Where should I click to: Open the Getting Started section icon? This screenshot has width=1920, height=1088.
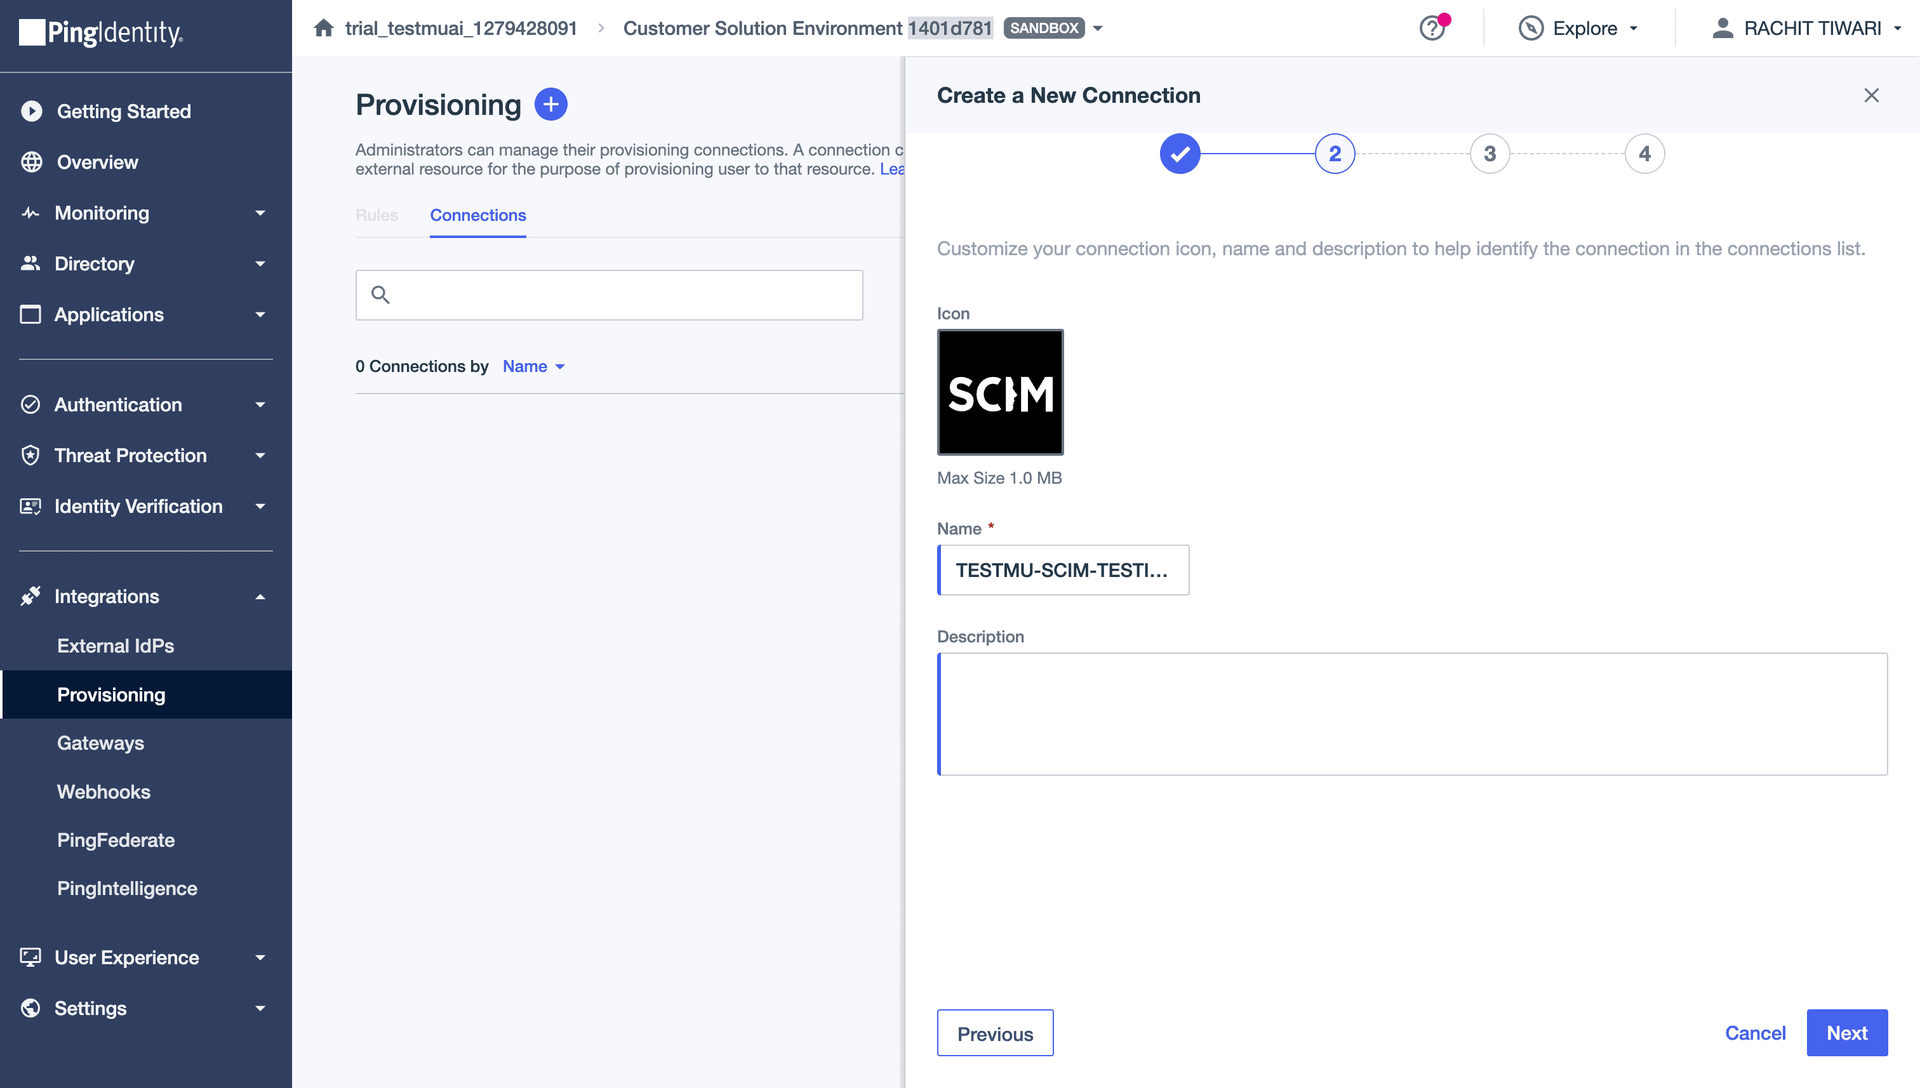(x=30, y=111)
